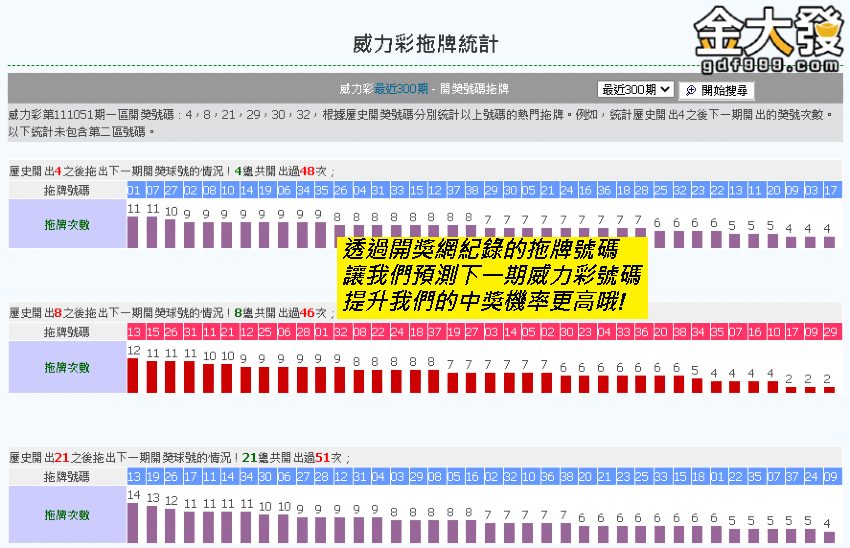Select number 34 in the pink row after 8
The width and height of the screenshot is (850, 548).
tap(698, 332)
